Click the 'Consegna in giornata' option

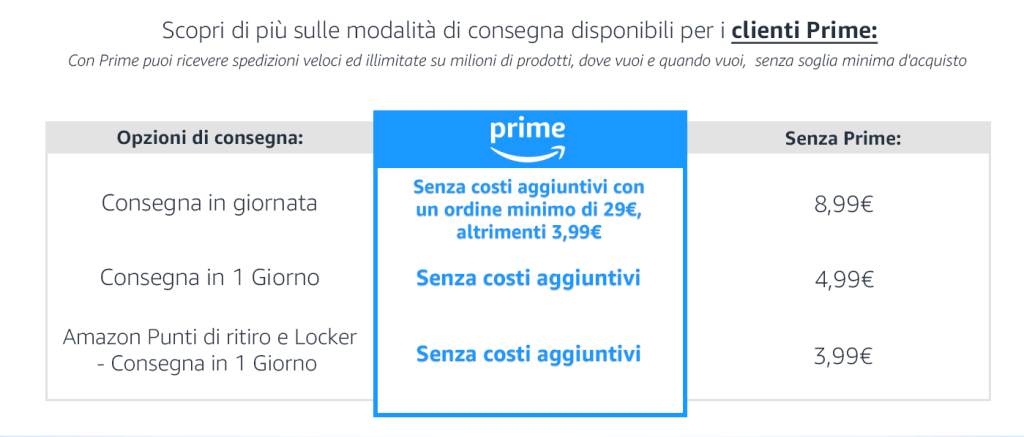click(210, 203)
